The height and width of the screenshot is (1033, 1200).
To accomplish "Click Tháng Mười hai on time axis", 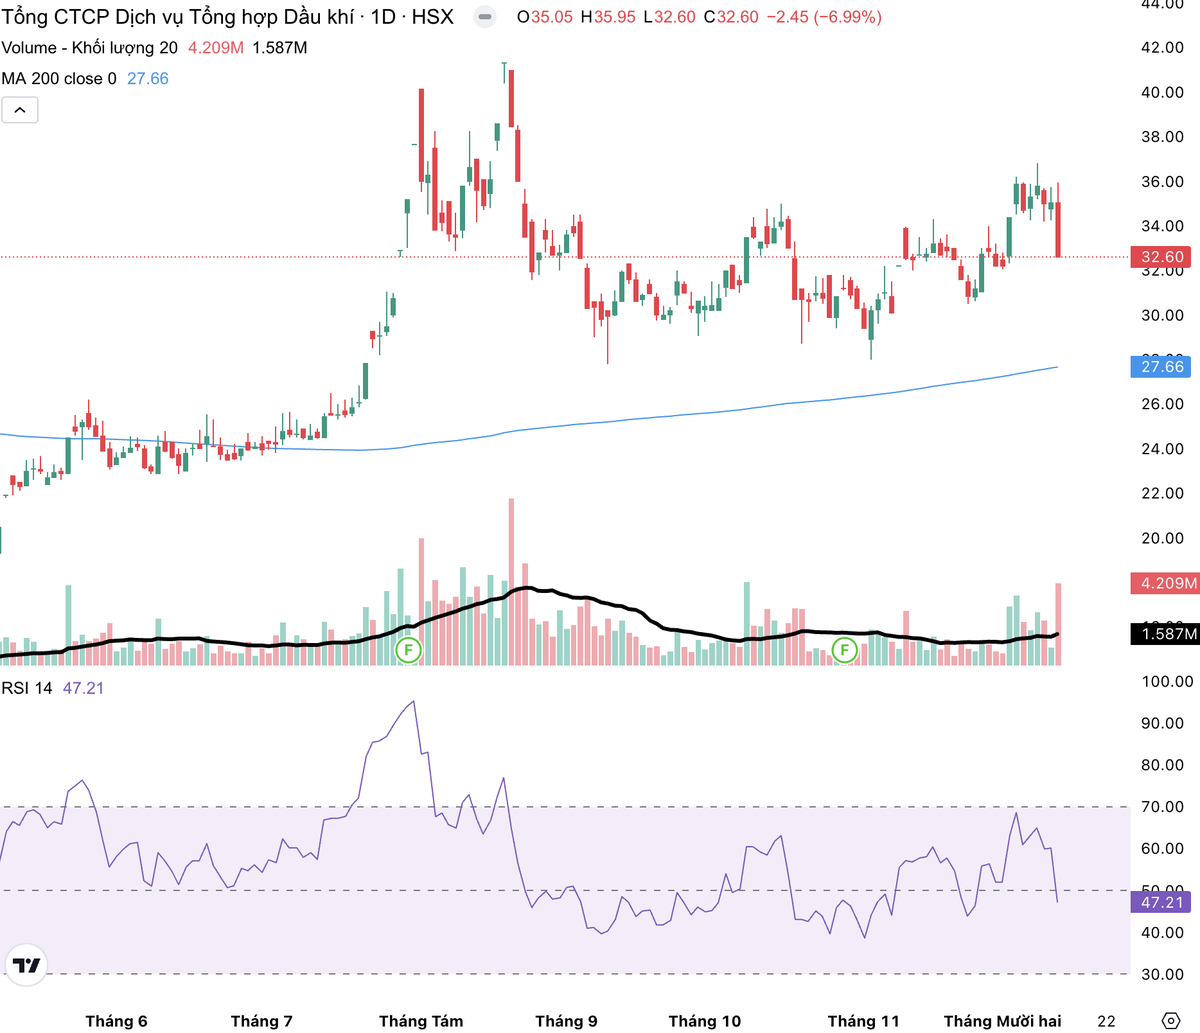I will click(1002, 1021).
